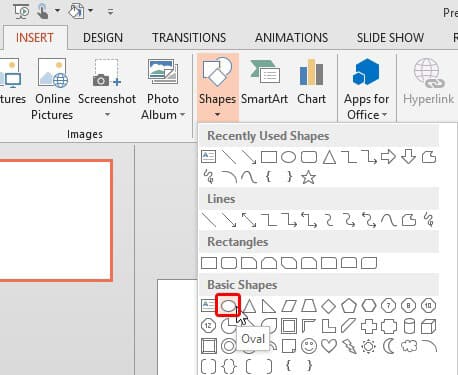Open the ANIMATIONS tab
The image size is (458, 375).
pyautogui.click(x=292, y=38)
